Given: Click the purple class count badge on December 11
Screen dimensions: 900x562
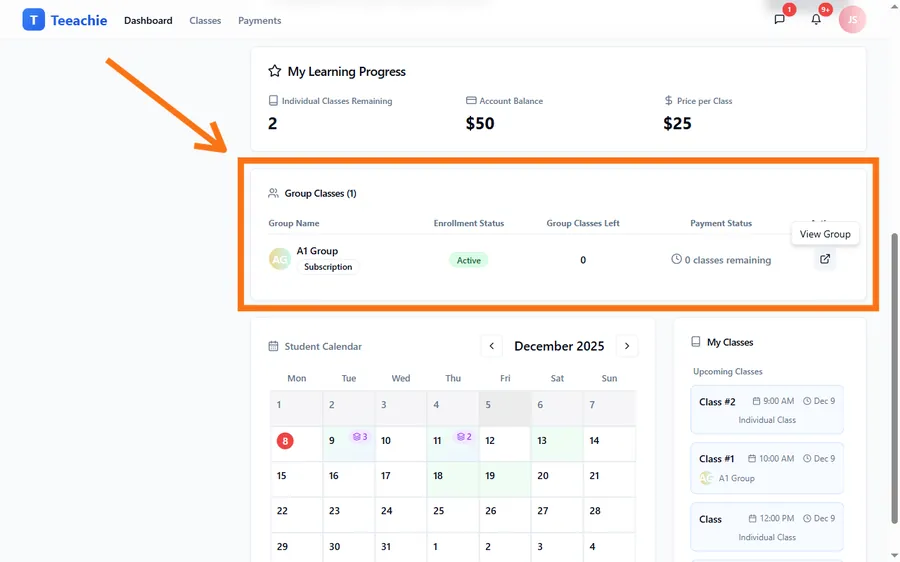Looking at the screenshot, I should coord(464,437).
